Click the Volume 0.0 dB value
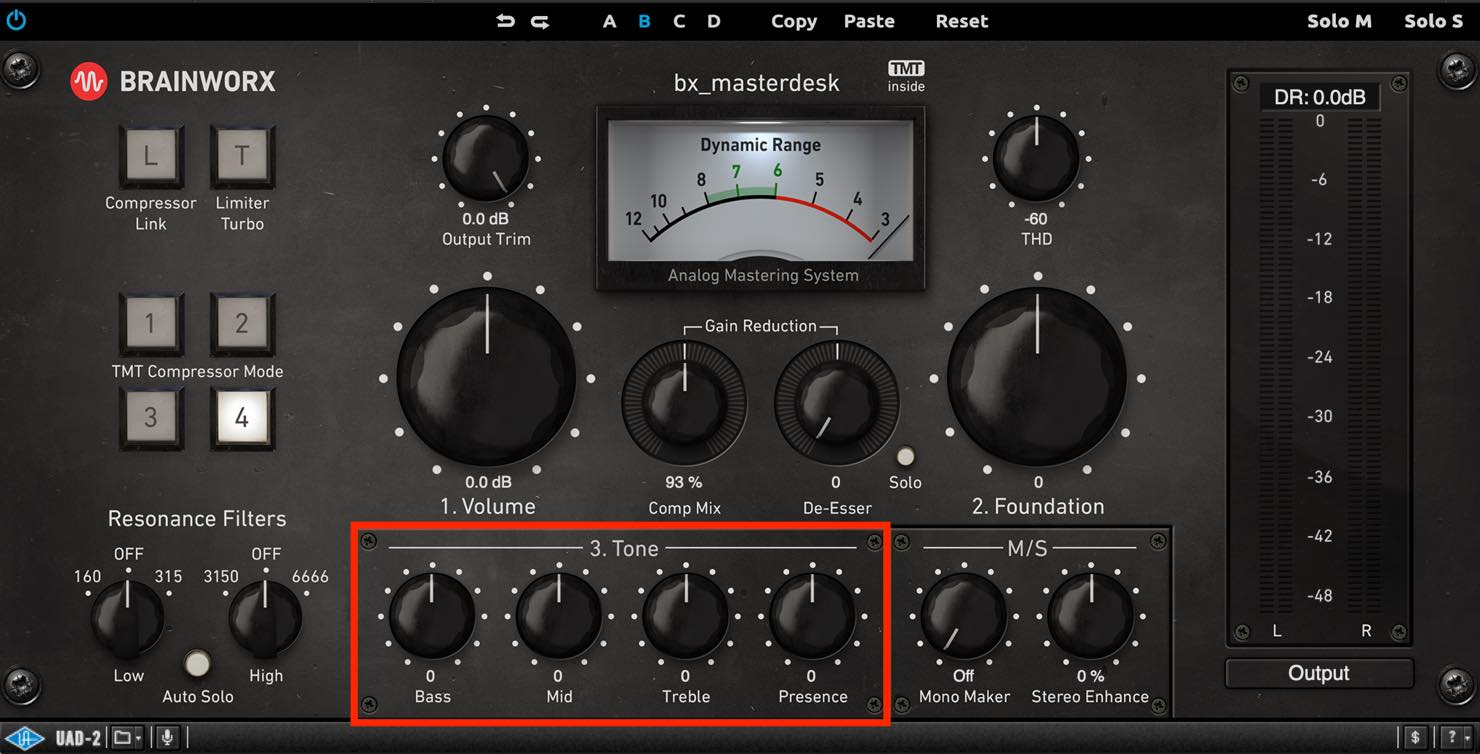The width and height of the screenshot is (1480, 754). (488, 482)
